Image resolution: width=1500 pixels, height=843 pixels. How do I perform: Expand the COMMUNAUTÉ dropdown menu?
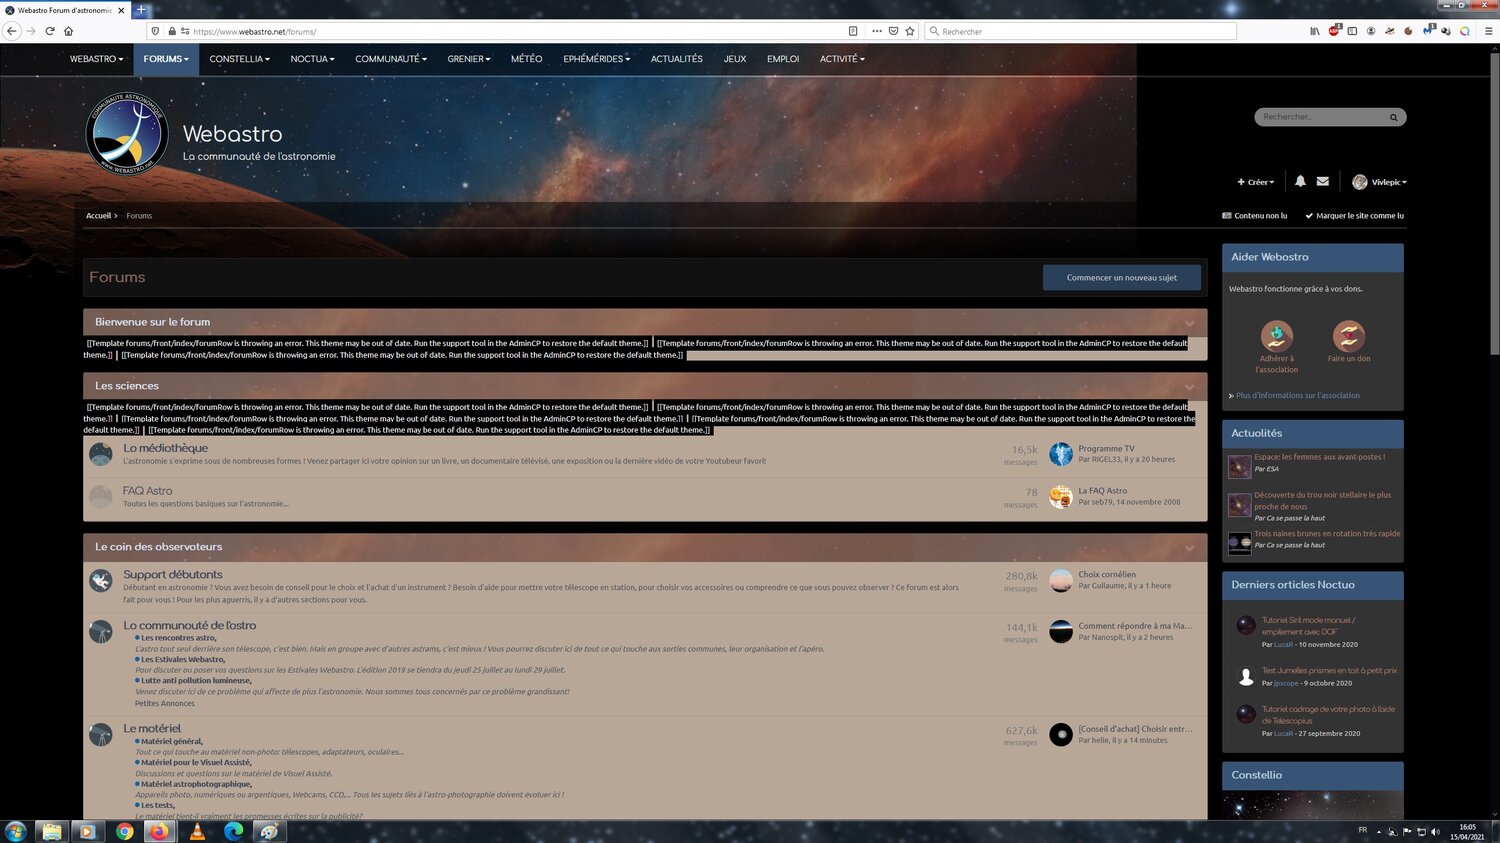(391, 59)
